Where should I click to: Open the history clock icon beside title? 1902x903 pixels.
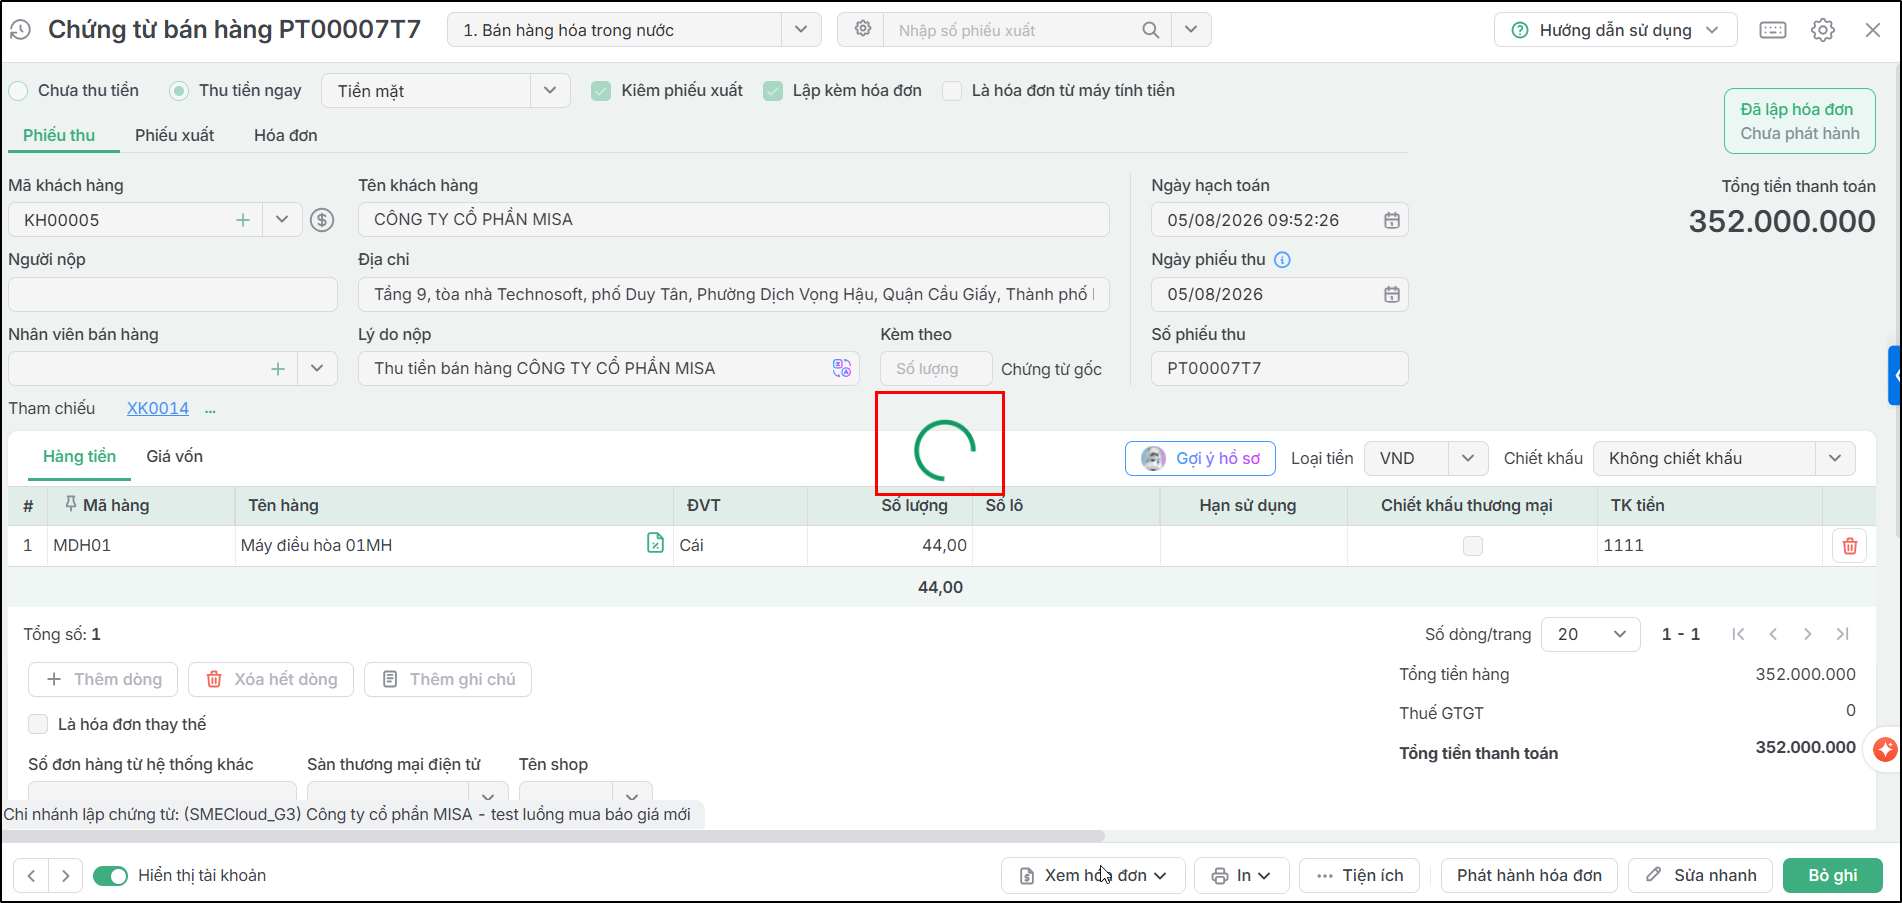(20, 30)
